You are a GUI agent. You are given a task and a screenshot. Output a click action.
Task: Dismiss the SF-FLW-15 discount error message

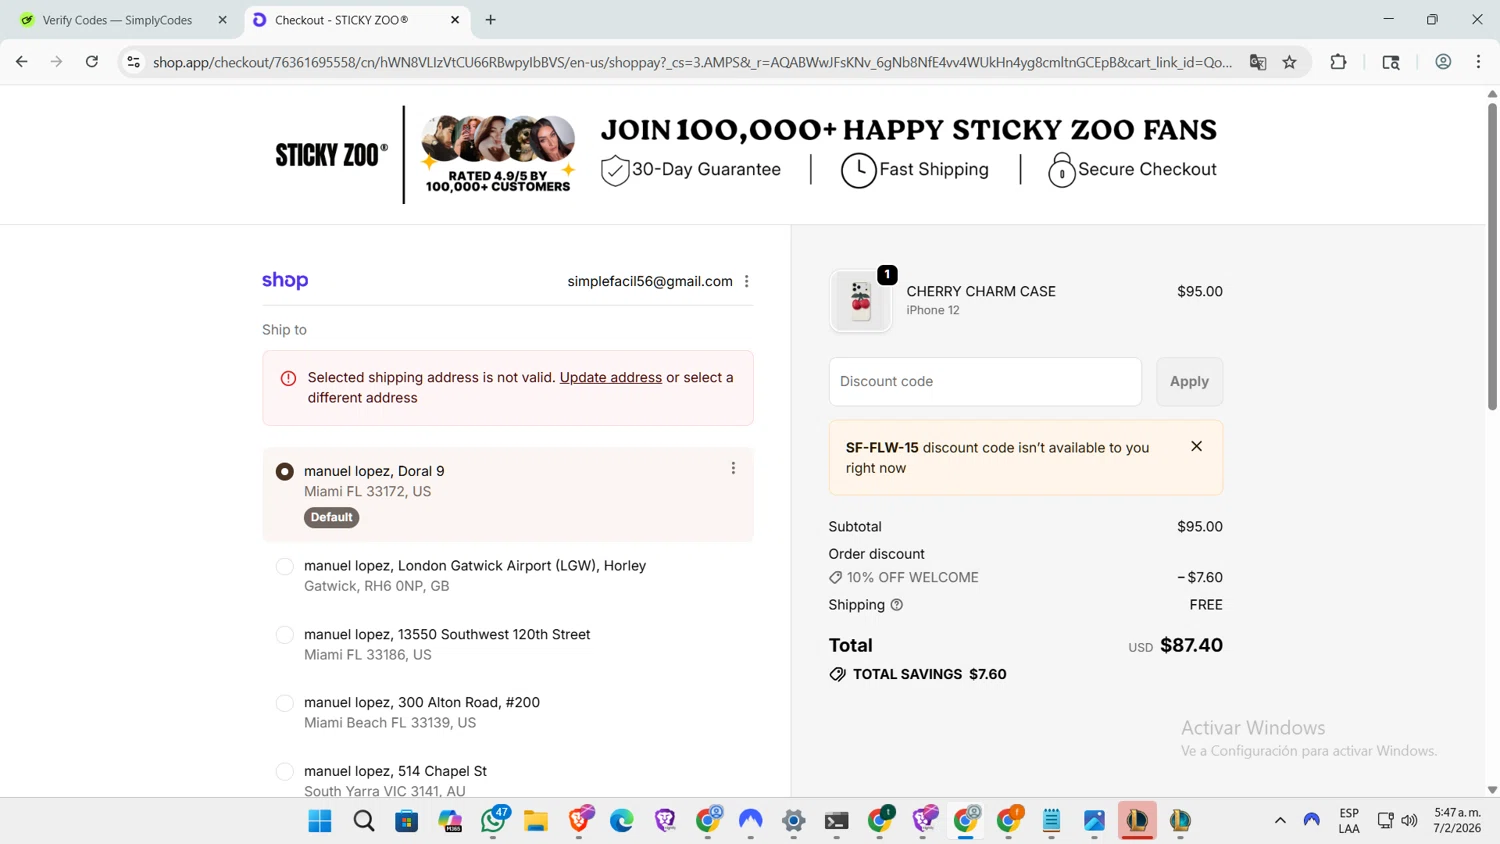1196,447
